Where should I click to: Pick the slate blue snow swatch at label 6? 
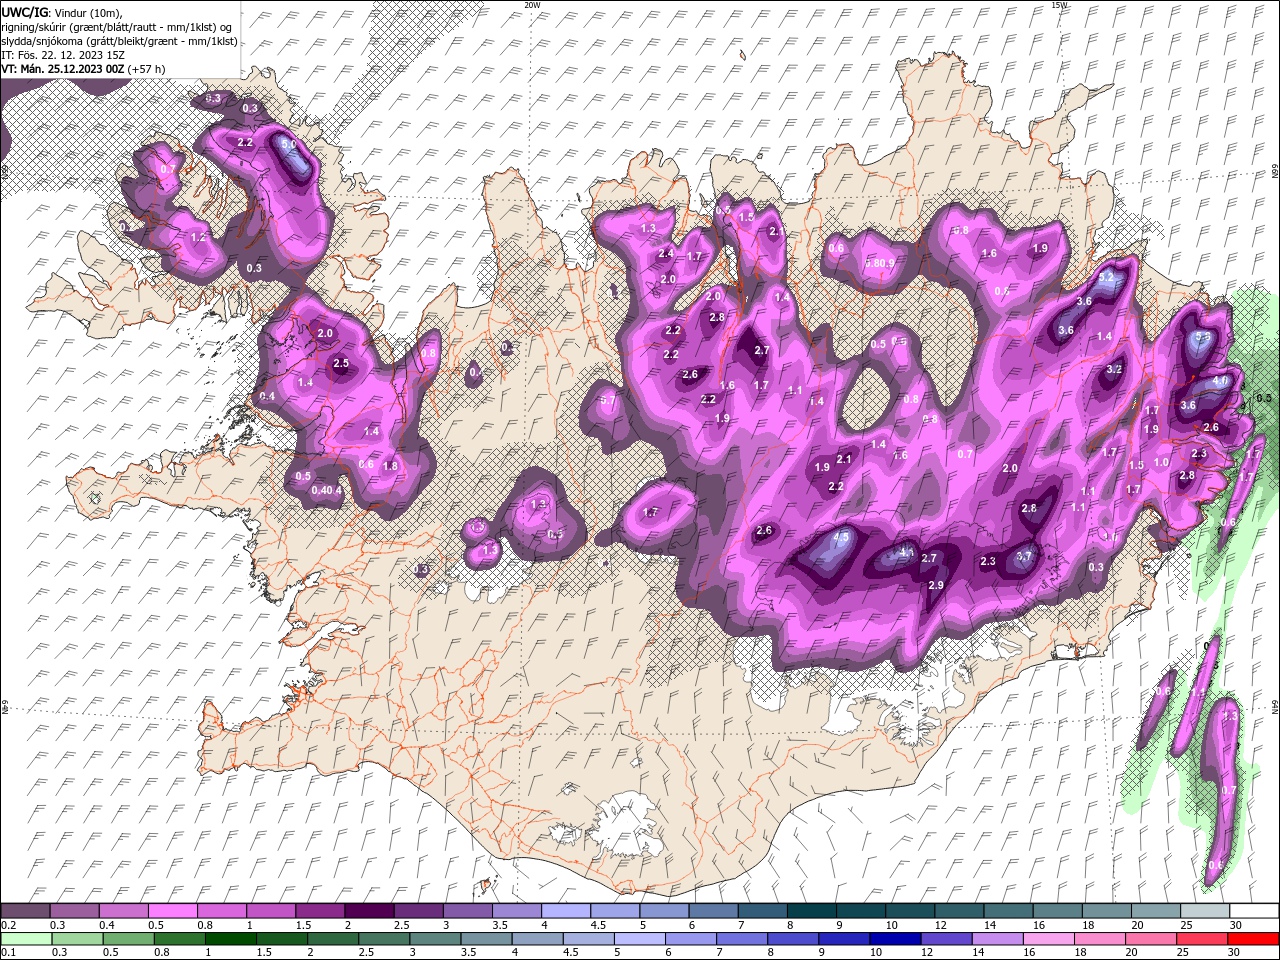click(x=713, y=911)
